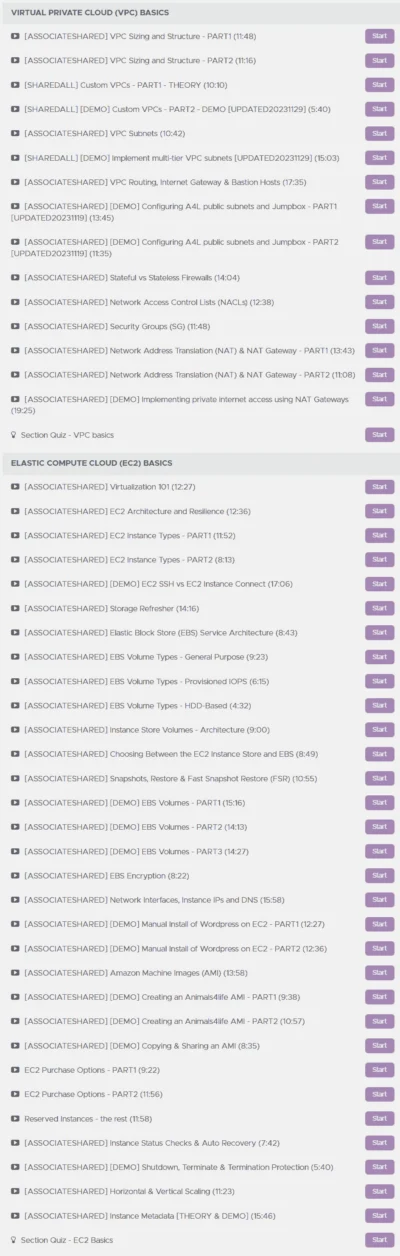400x1256 pixels.
Task: Start the Horizontal & Vertical Scaling lesson
Action: (x=379, y=1192)
